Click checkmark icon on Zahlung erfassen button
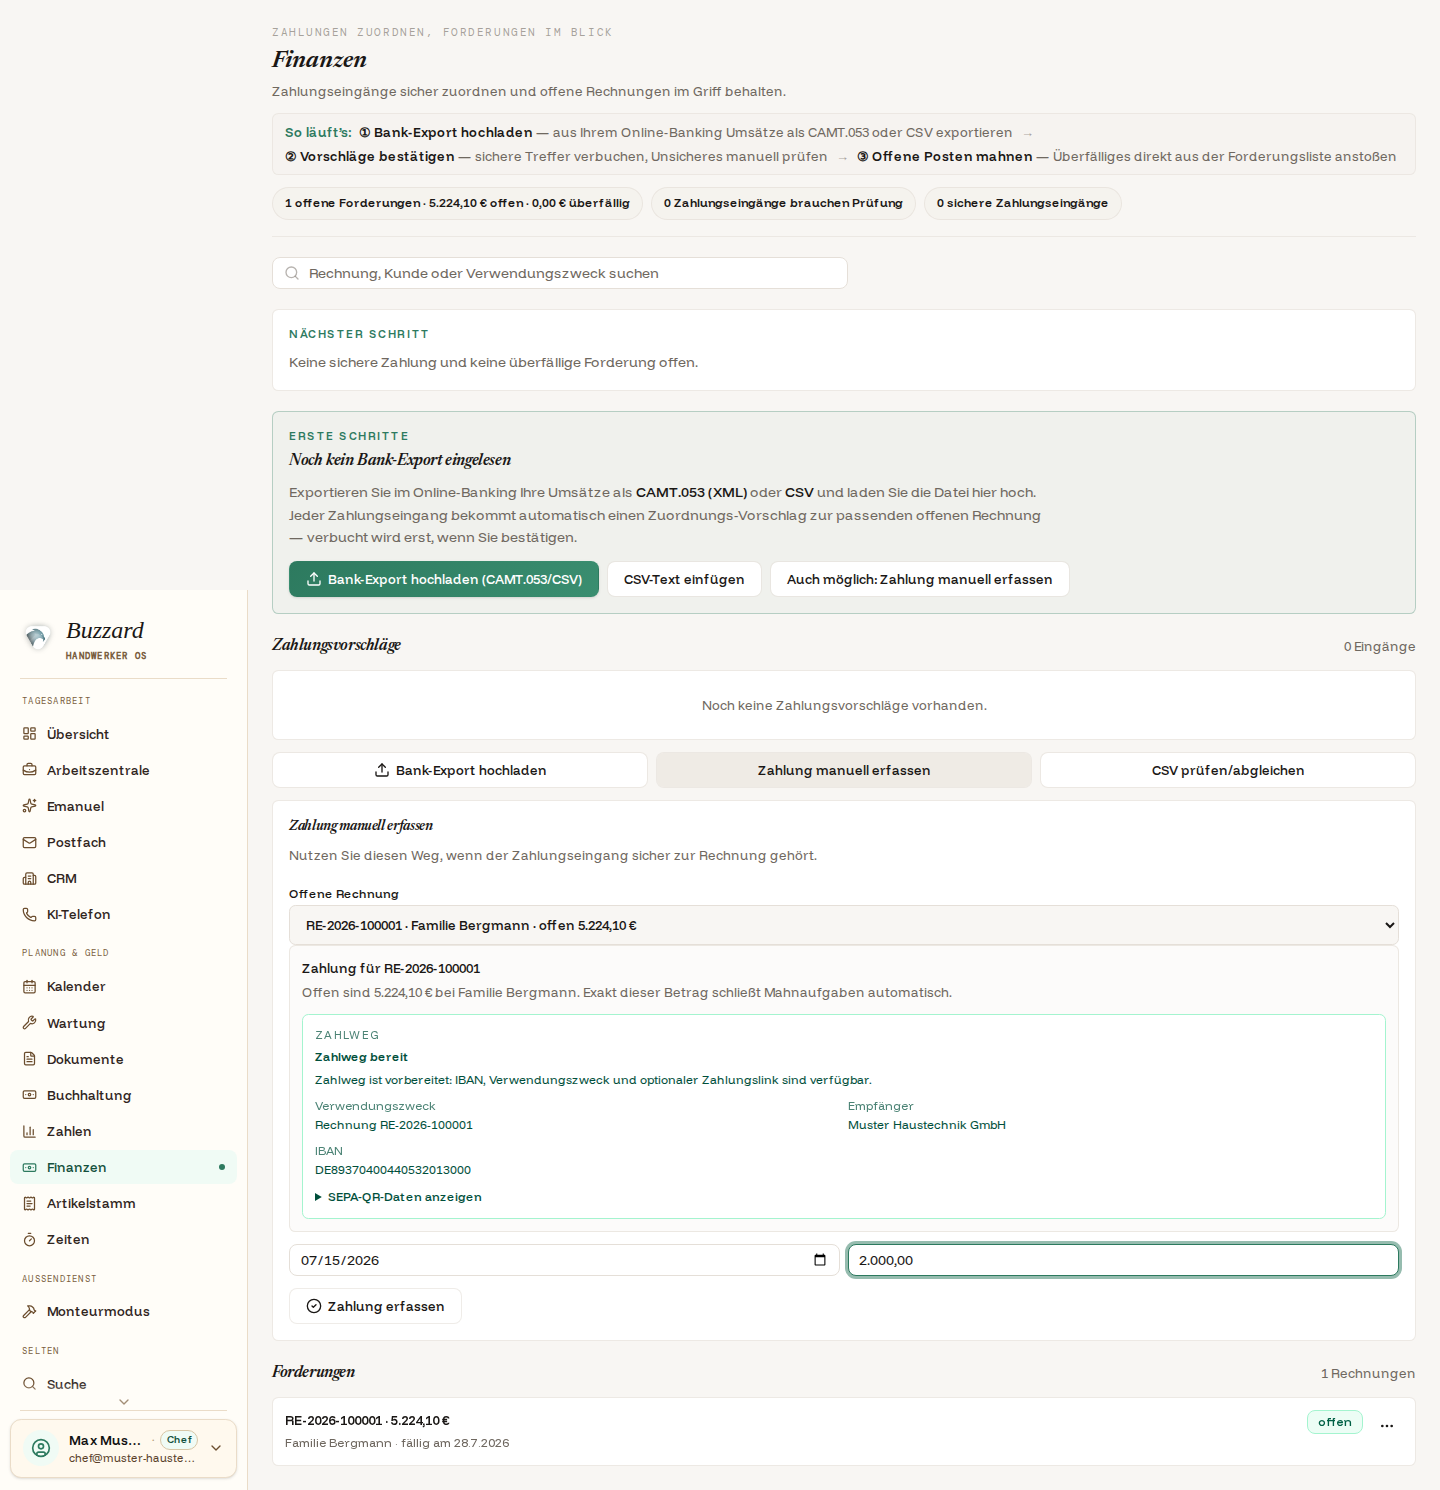The height and width of the screenshot is (1490, 1440). coord(314,1306)
